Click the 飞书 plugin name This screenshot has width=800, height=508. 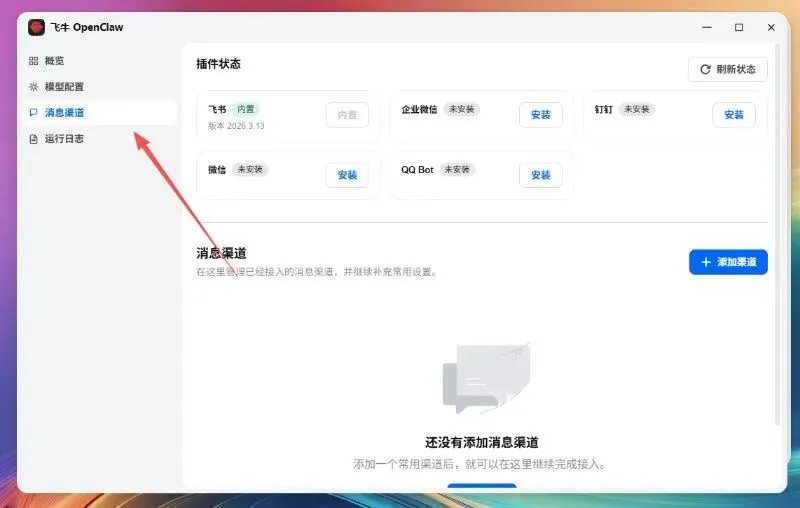click(x=217, y=109)
